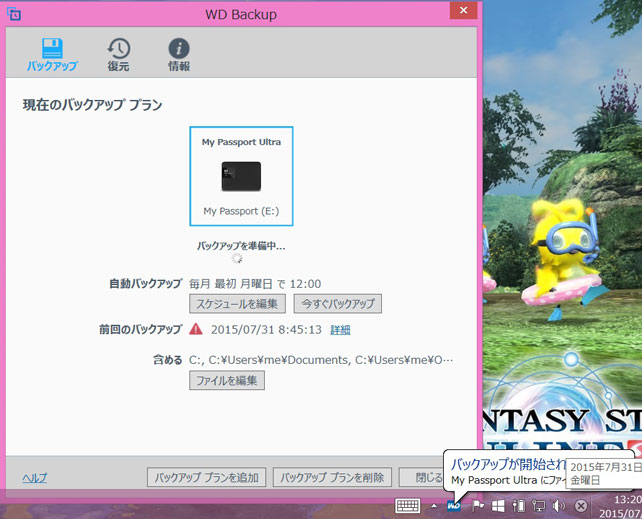Click バックアップ プランを追加 (Add Backup Plan)
The width and height of the screenshot is (642, 519).
(x=206, y=478)
